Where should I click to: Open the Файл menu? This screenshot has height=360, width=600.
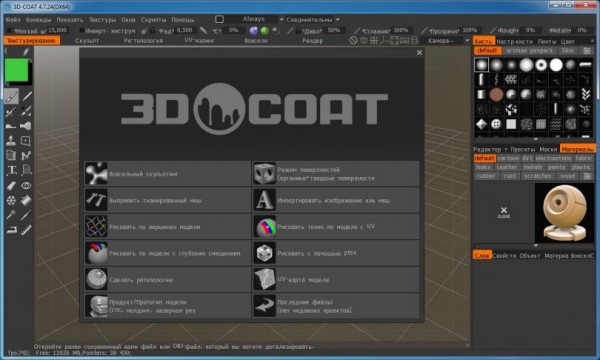[x=13, y=20]
